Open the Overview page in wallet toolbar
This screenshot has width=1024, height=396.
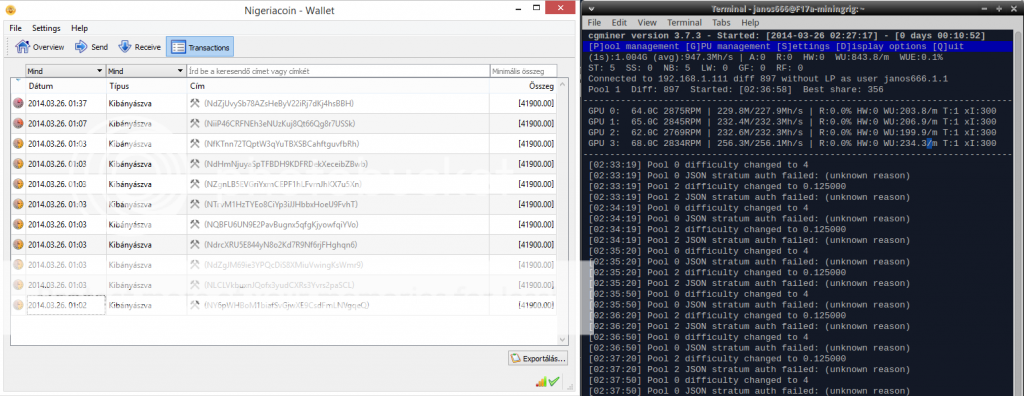coord(40,47)
